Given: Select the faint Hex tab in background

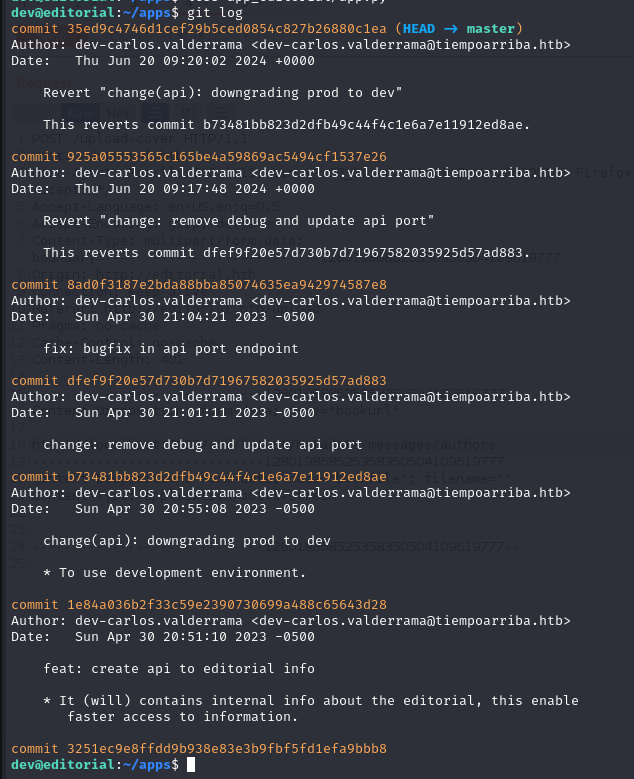Looking at the screenshot, I should coord(118,113).
